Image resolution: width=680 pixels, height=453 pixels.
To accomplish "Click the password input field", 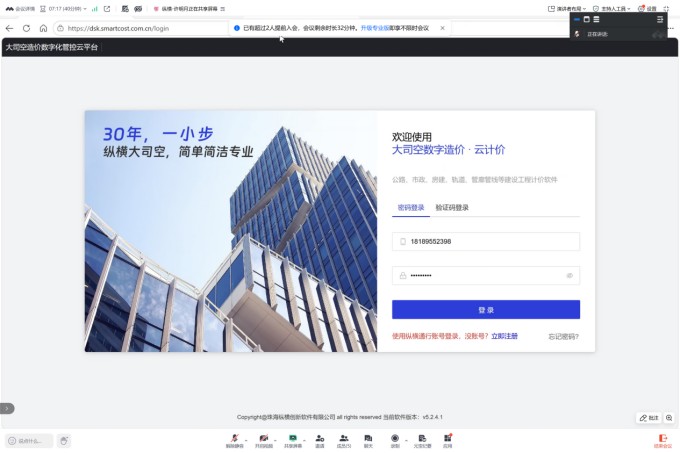I will click(x=486, y=275).
